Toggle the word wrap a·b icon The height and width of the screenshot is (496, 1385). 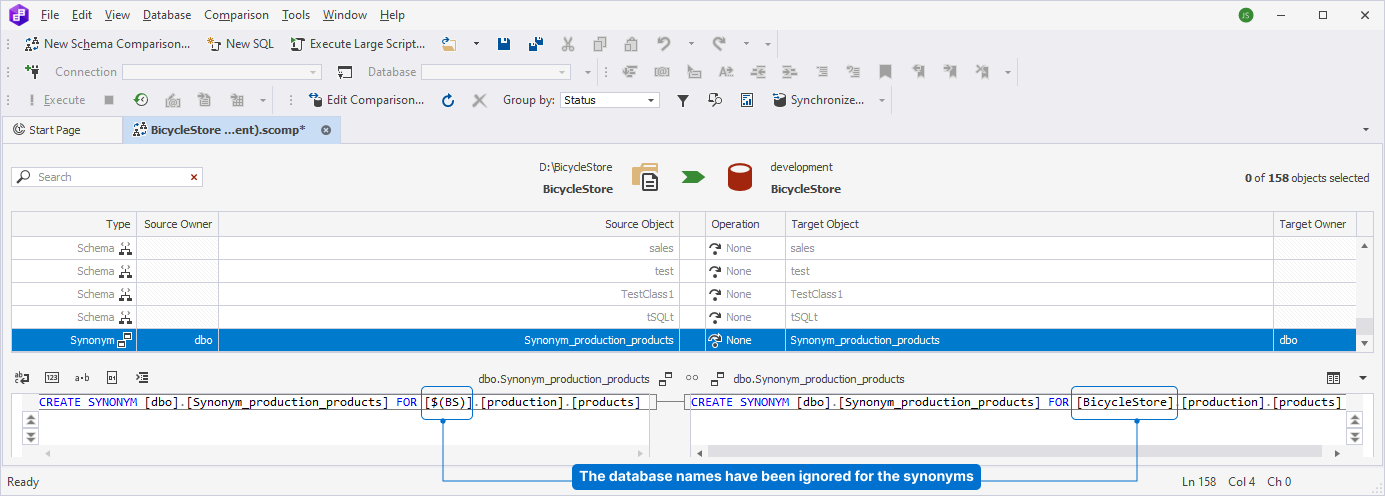tap(82, 378)
